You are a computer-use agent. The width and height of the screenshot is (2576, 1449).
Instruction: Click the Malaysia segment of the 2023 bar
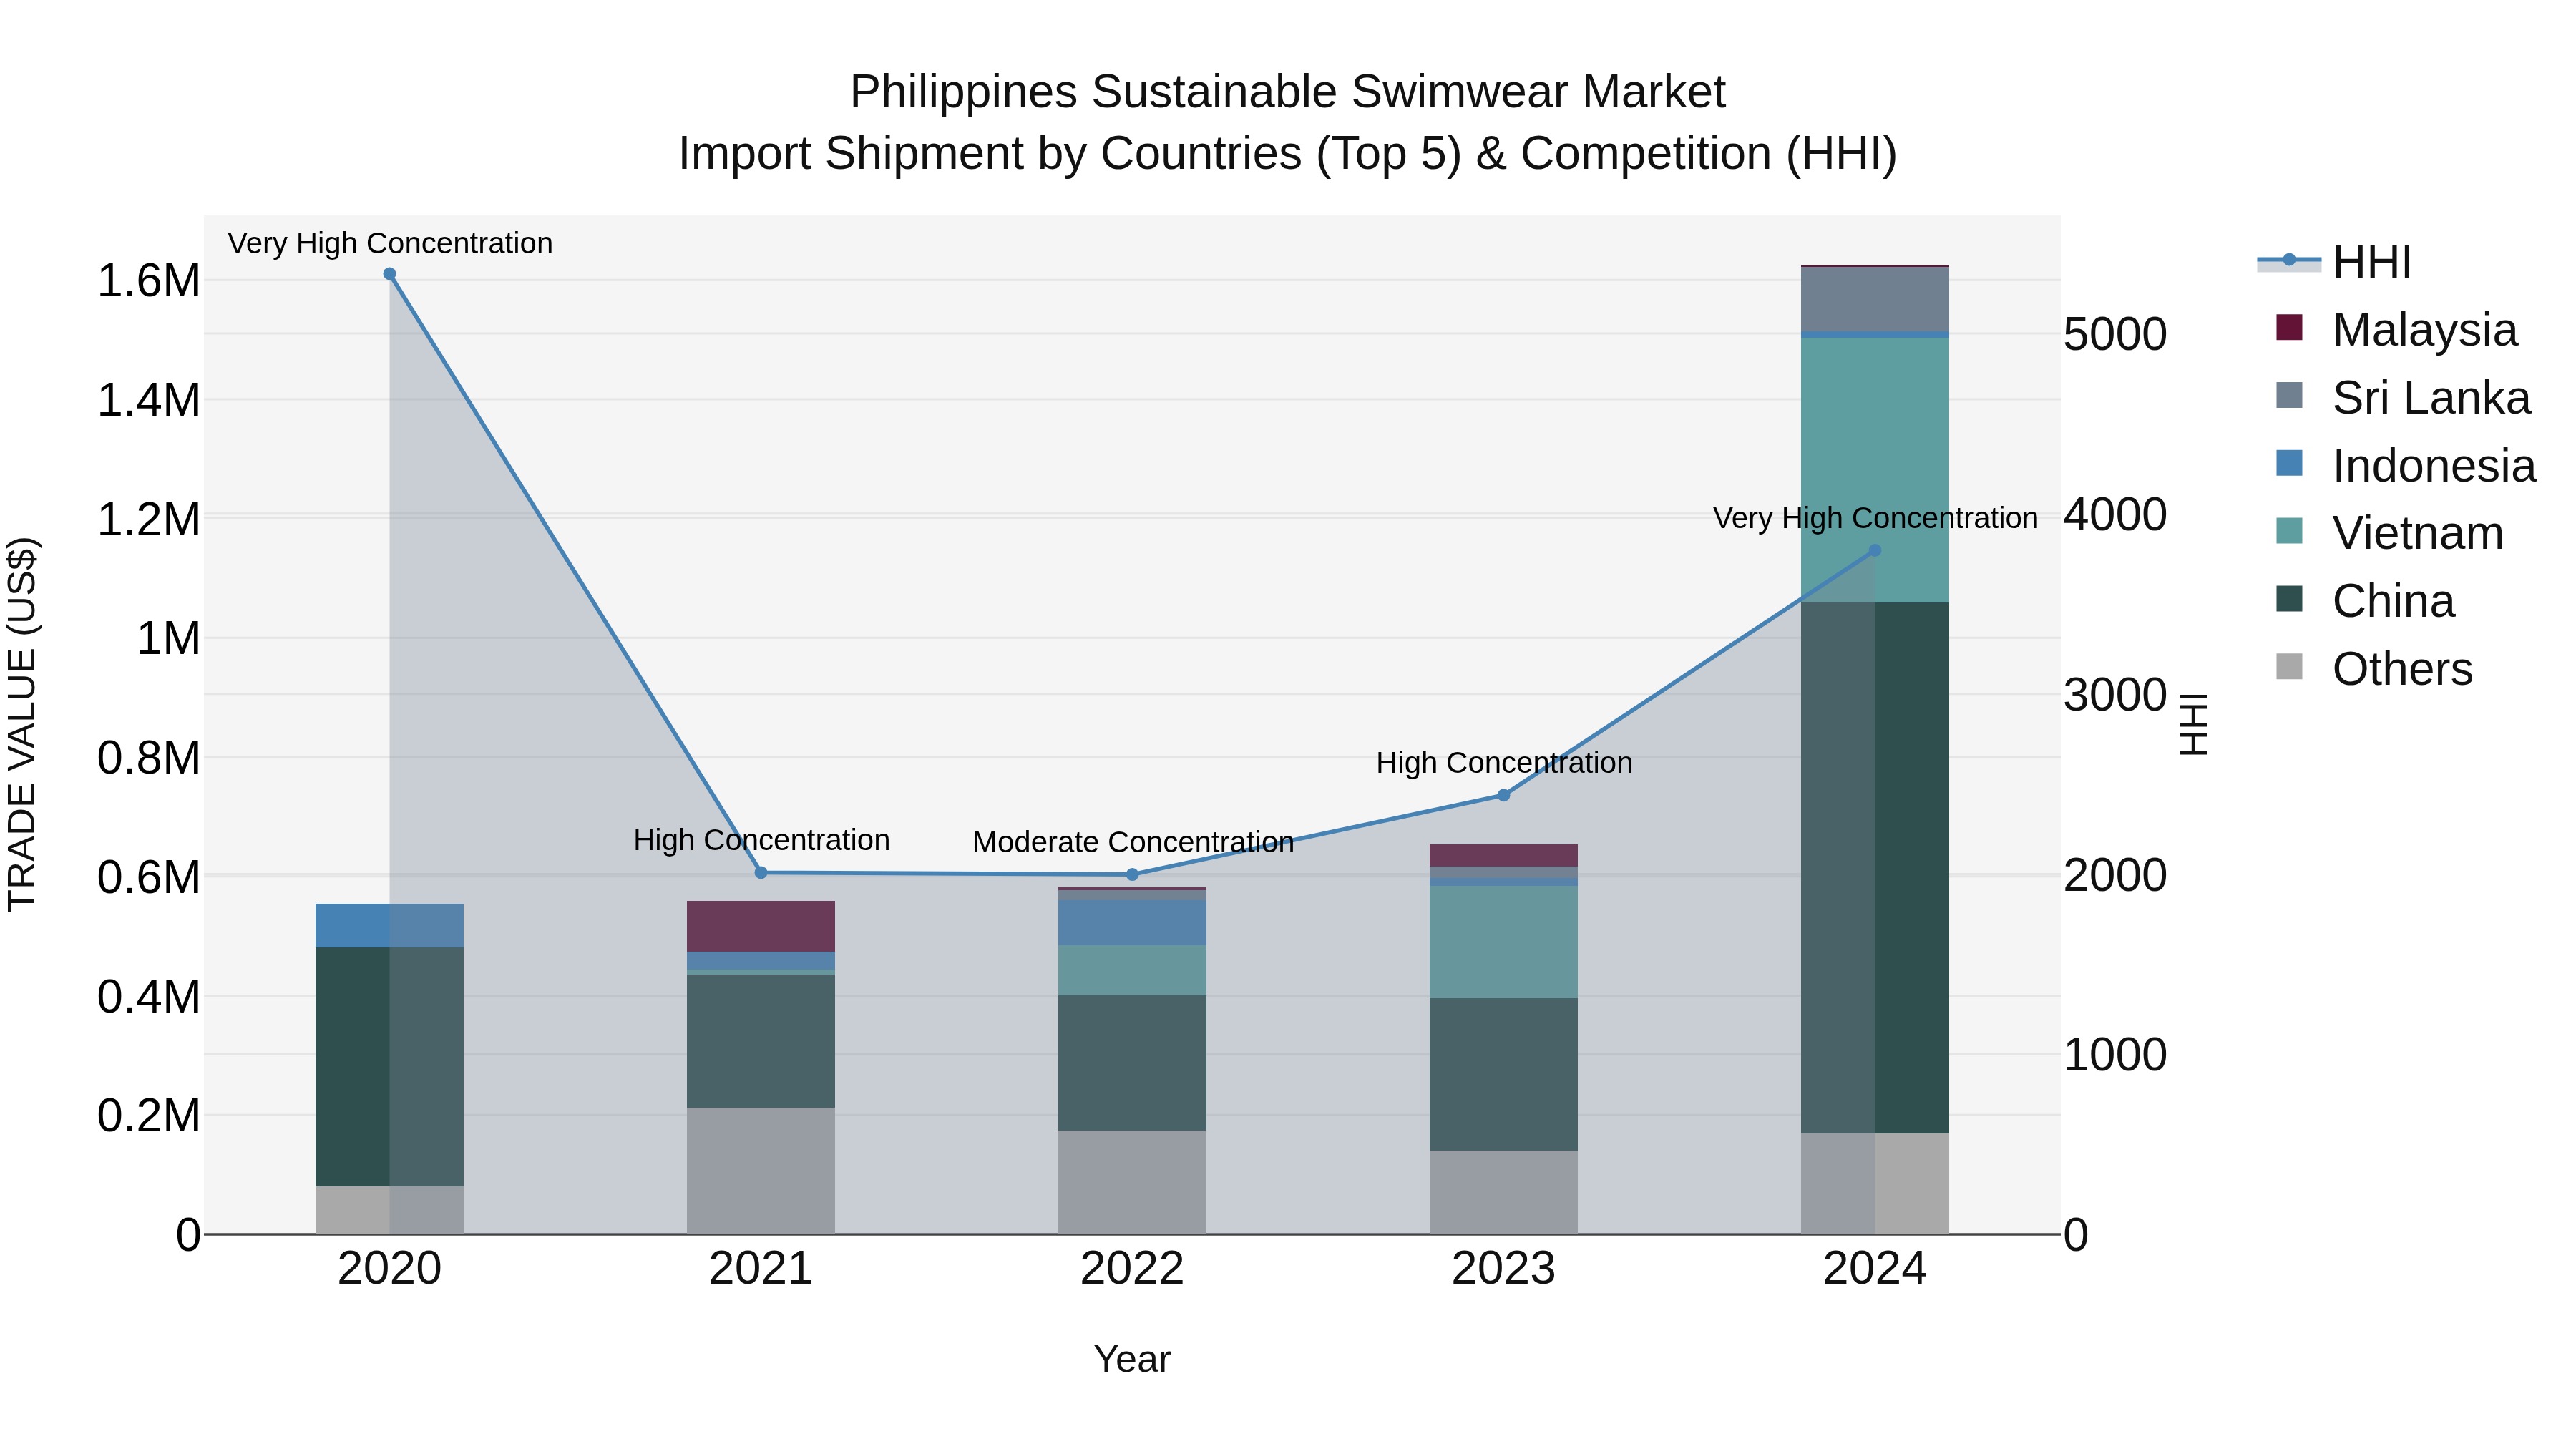(x=1503, y=855)
